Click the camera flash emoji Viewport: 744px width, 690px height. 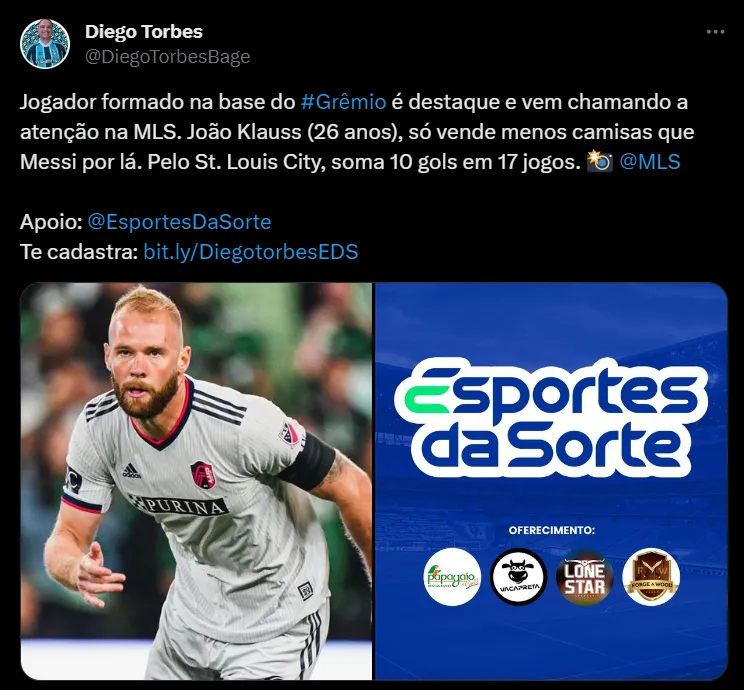600,161
